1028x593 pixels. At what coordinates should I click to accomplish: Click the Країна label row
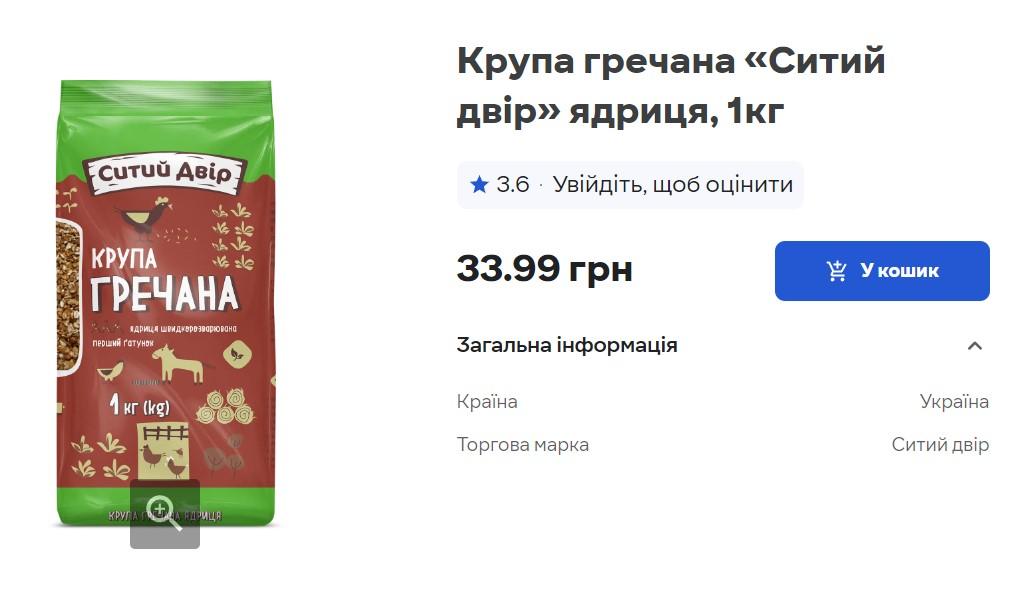pos(722,401)
